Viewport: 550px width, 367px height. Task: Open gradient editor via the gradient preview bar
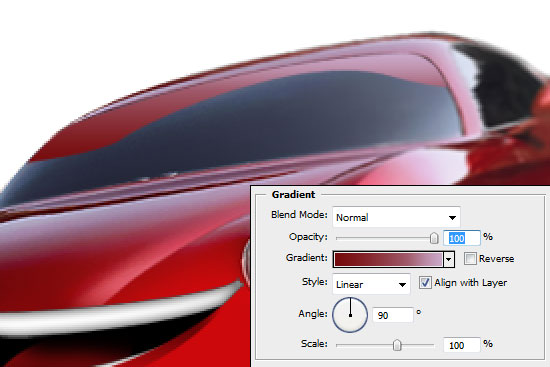(388, 259)
